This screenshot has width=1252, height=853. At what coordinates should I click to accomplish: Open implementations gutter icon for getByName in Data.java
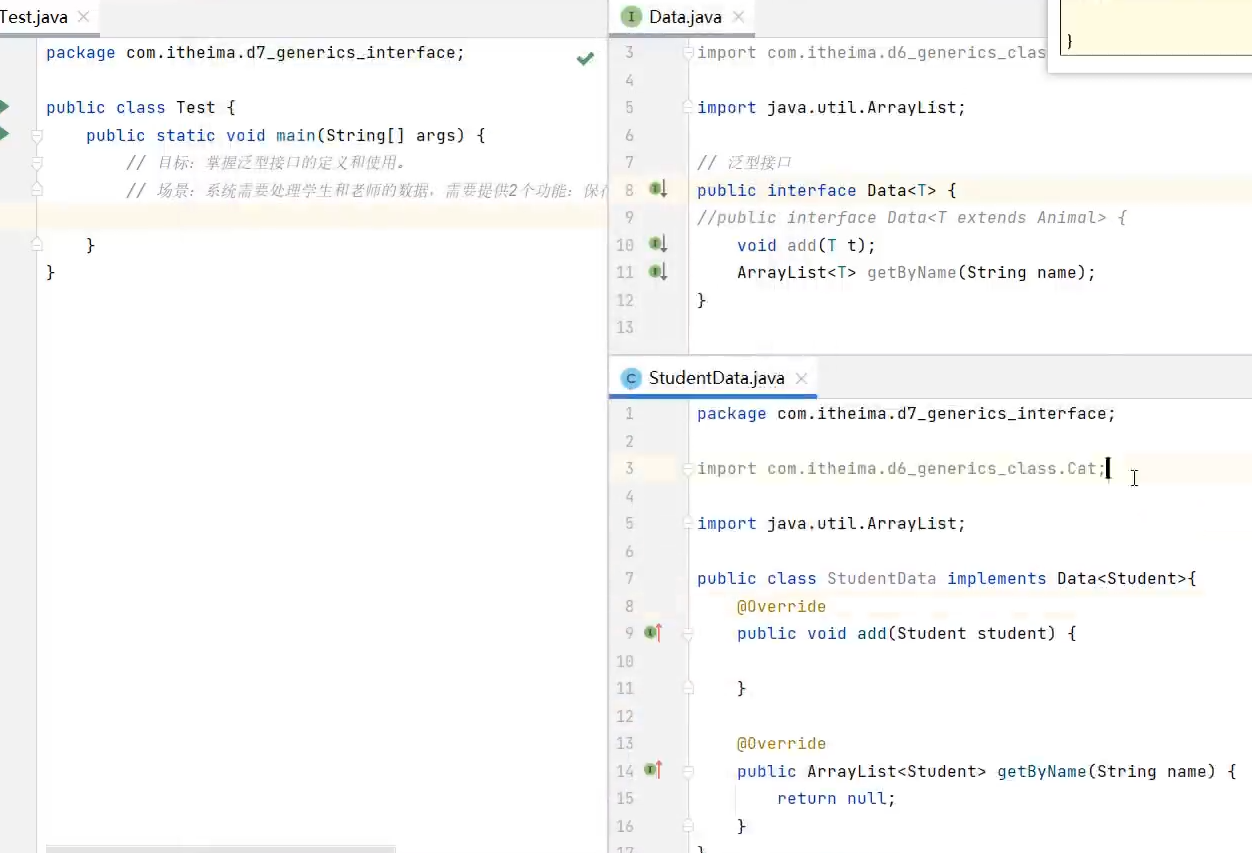coord(657,270)
